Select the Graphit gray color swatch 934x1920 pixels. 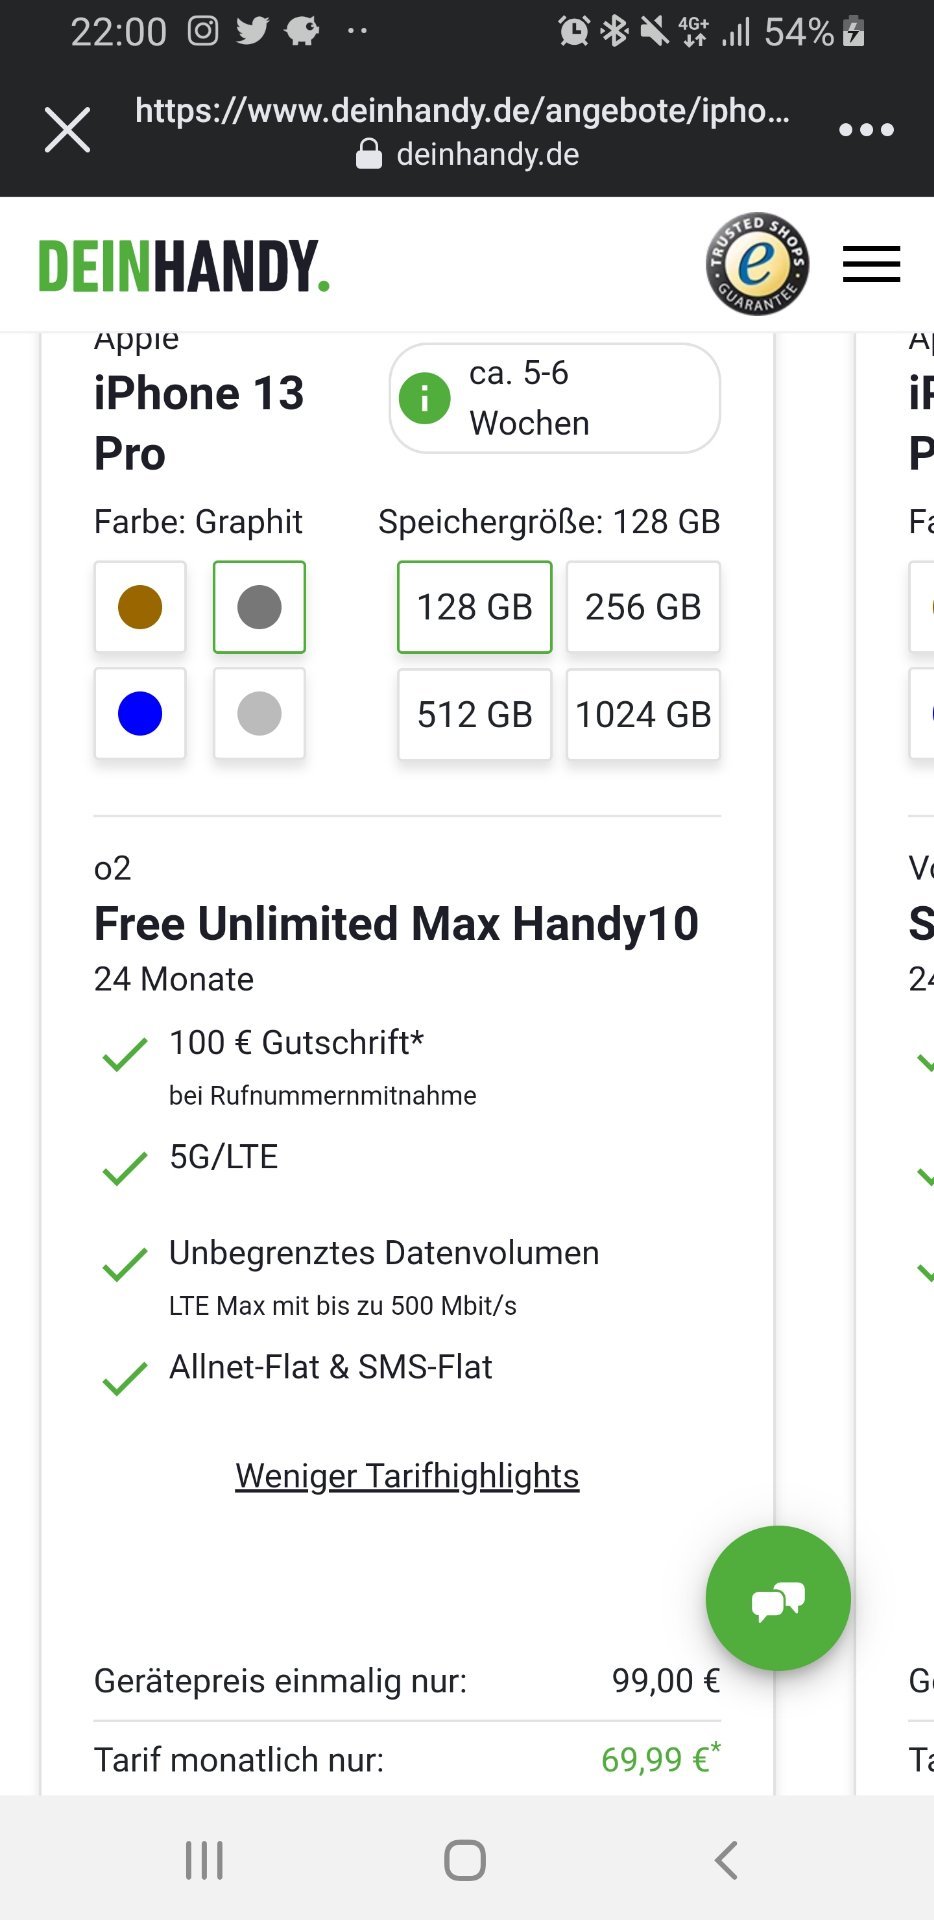(x=259, y=607)
